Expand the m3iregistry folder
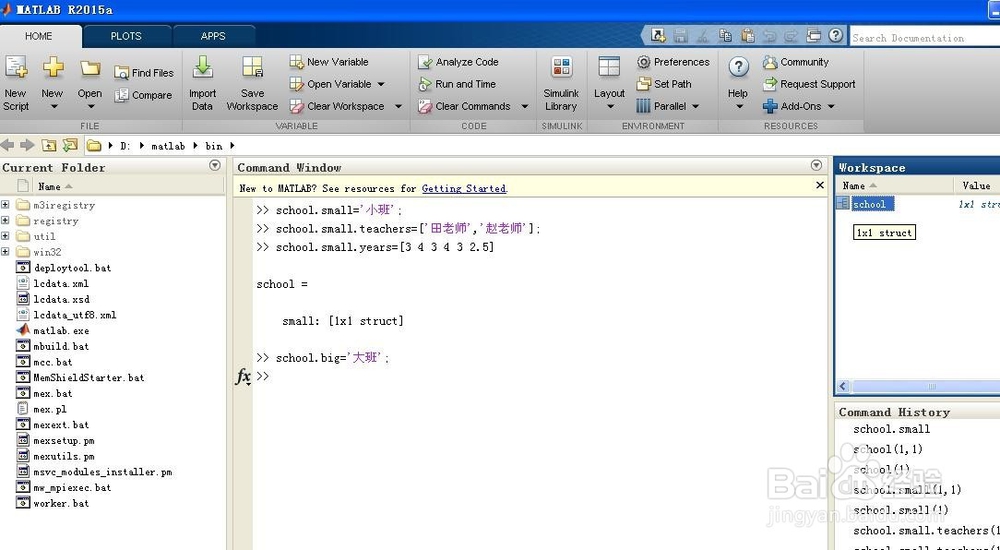 pos(5,205)
